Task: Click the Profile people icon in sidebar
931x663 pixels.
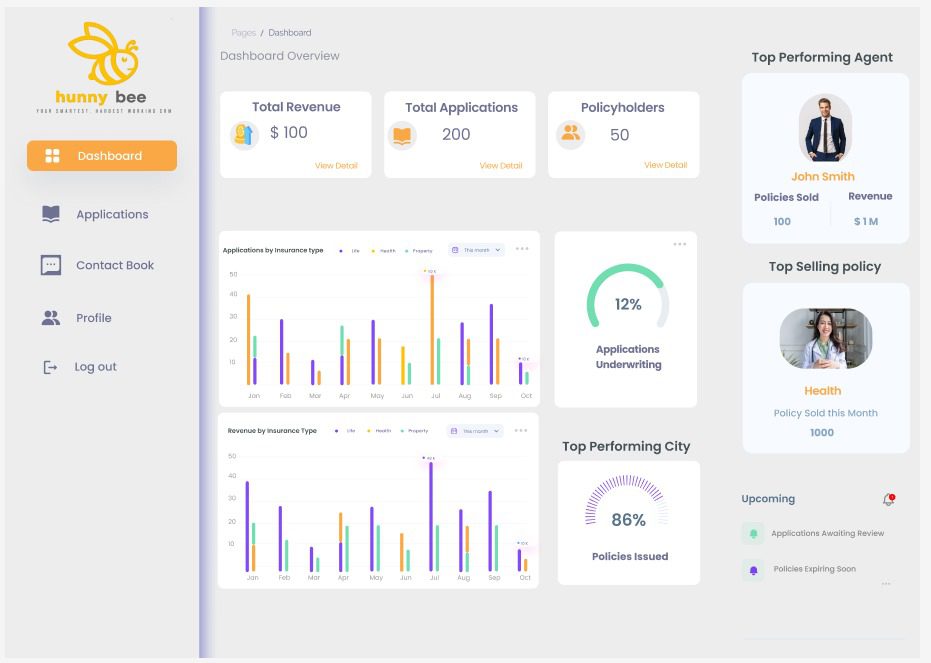Action: (x=51, y=318)
